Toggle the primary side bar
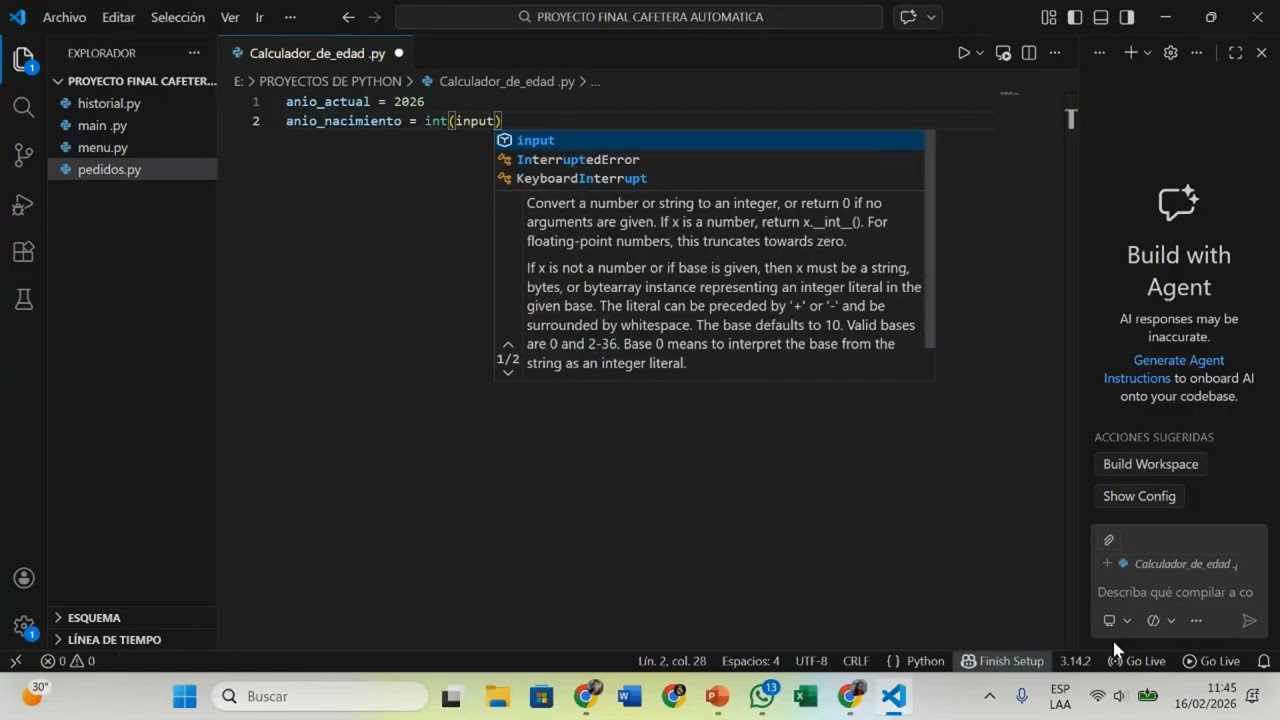 [x=1075, y=17]
